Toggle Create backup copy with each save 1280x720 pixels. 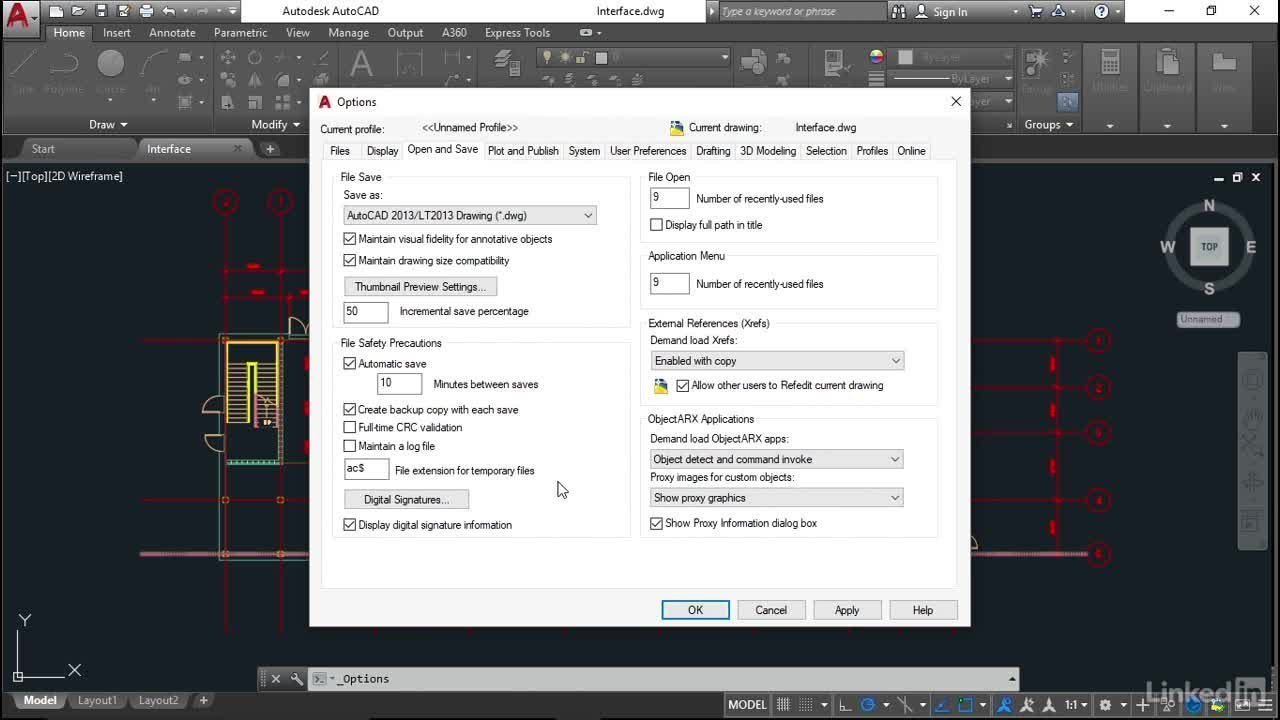tap(350, 409)
